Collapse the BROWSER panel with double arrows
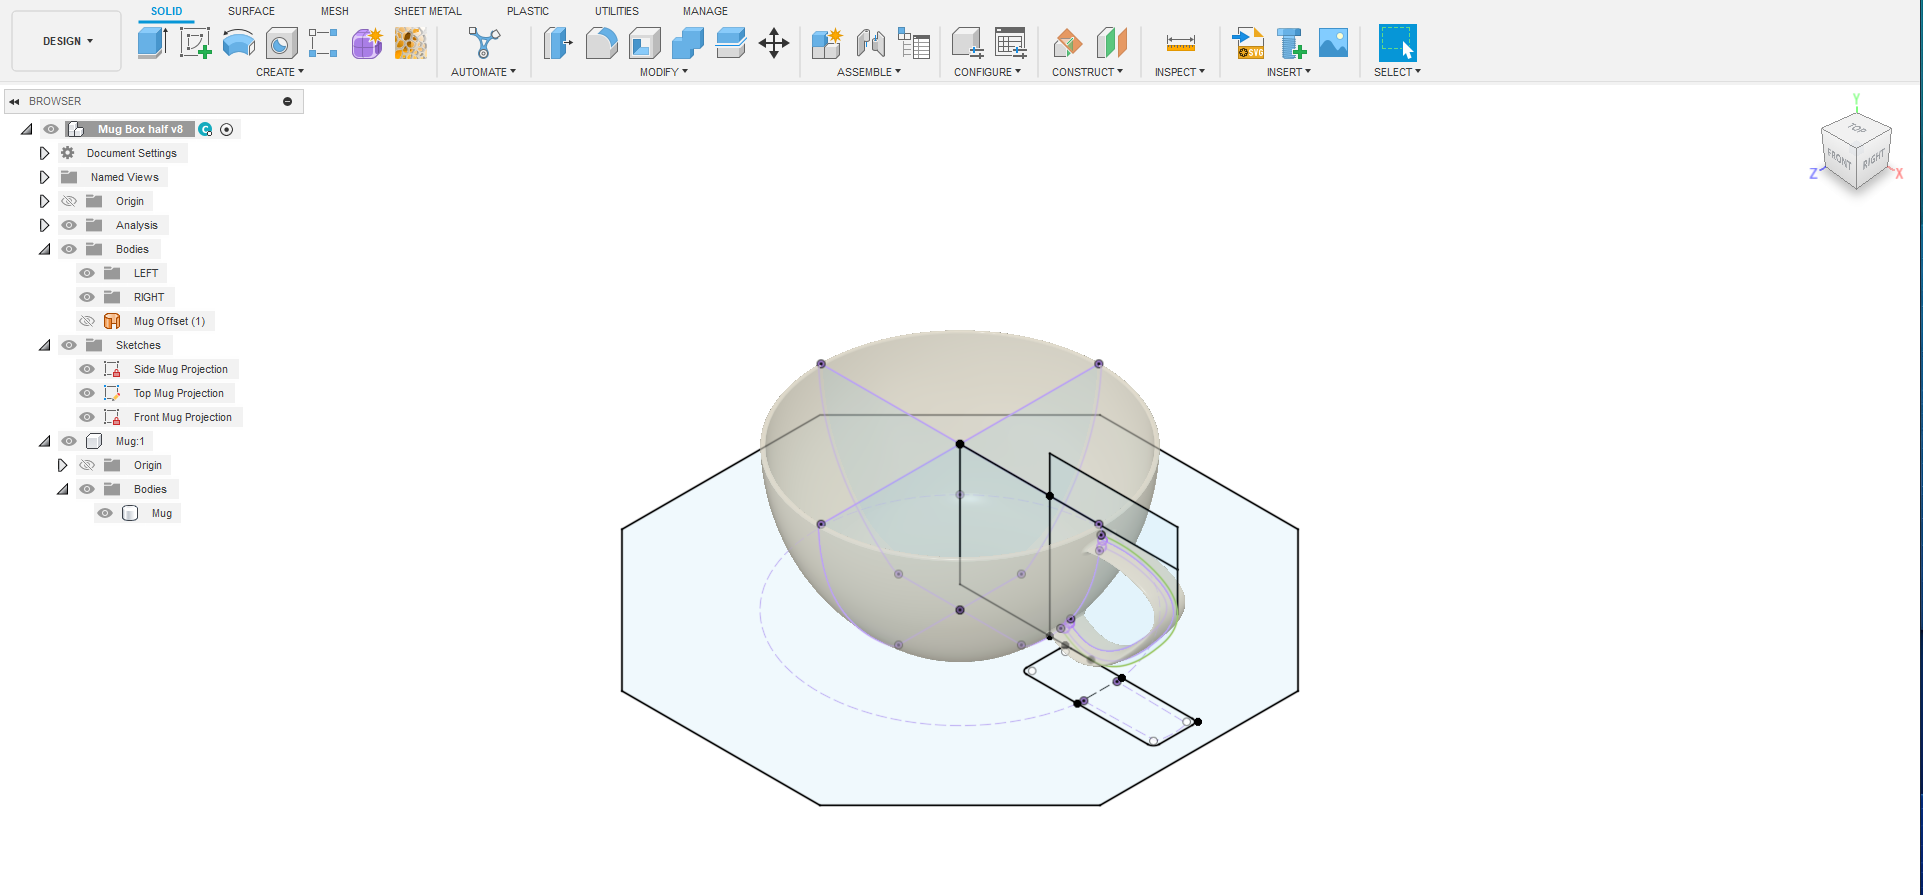The height and width of the screenshot is (895, 1923). (14, 101)
